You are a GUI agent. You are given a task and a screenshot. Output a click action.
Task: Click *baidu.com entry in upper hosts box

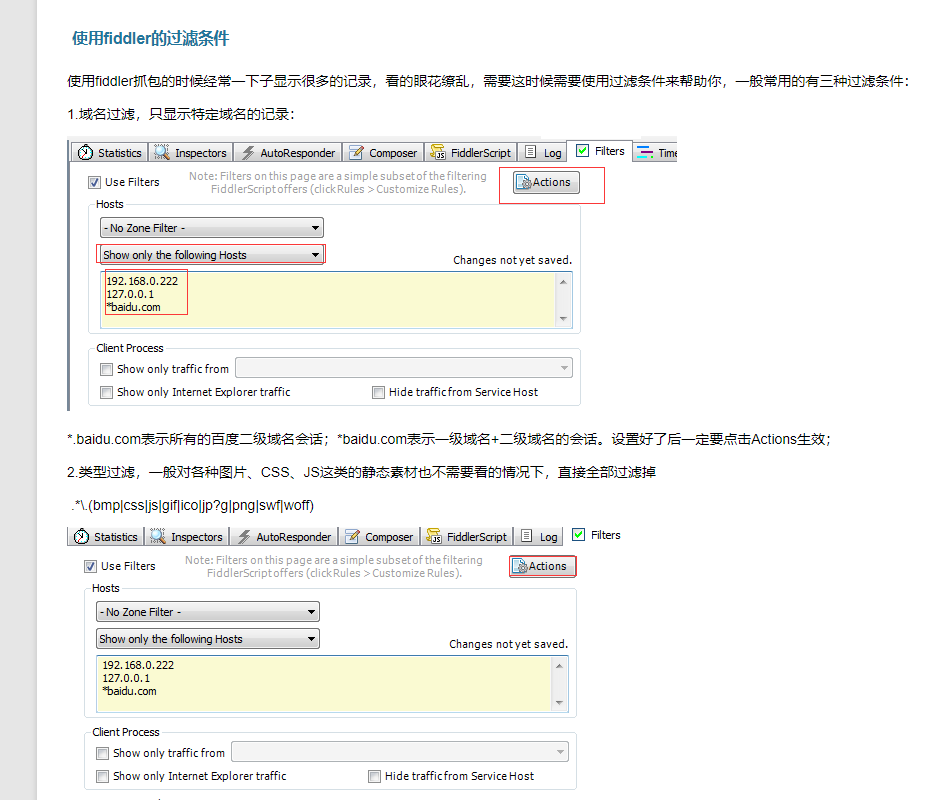[x=134, y=307]
